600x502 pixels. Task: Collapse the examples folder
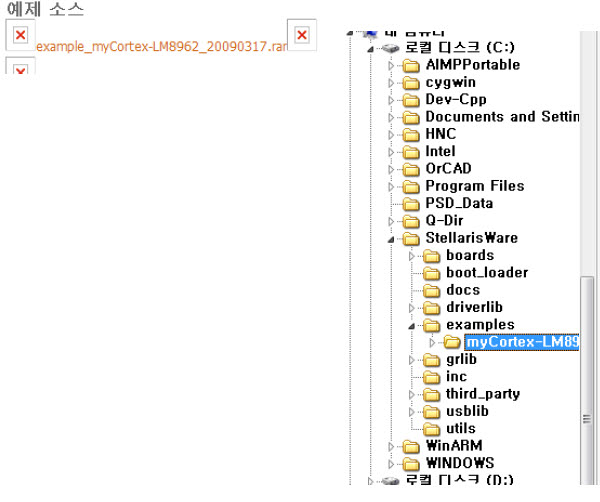pos(411,326)
